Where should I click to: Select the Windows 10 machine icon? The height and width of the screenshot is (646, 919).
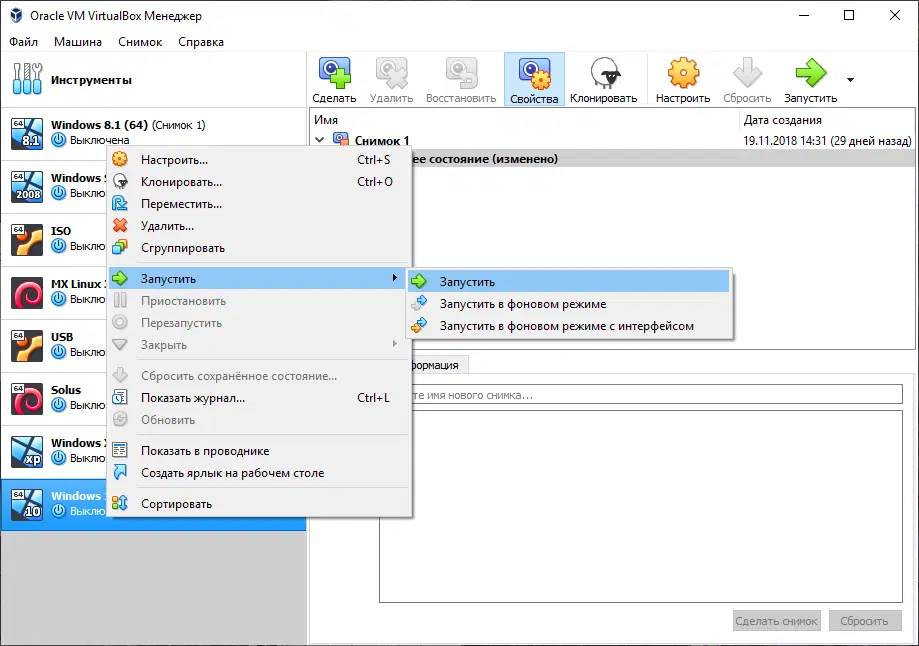pos(27,505)
